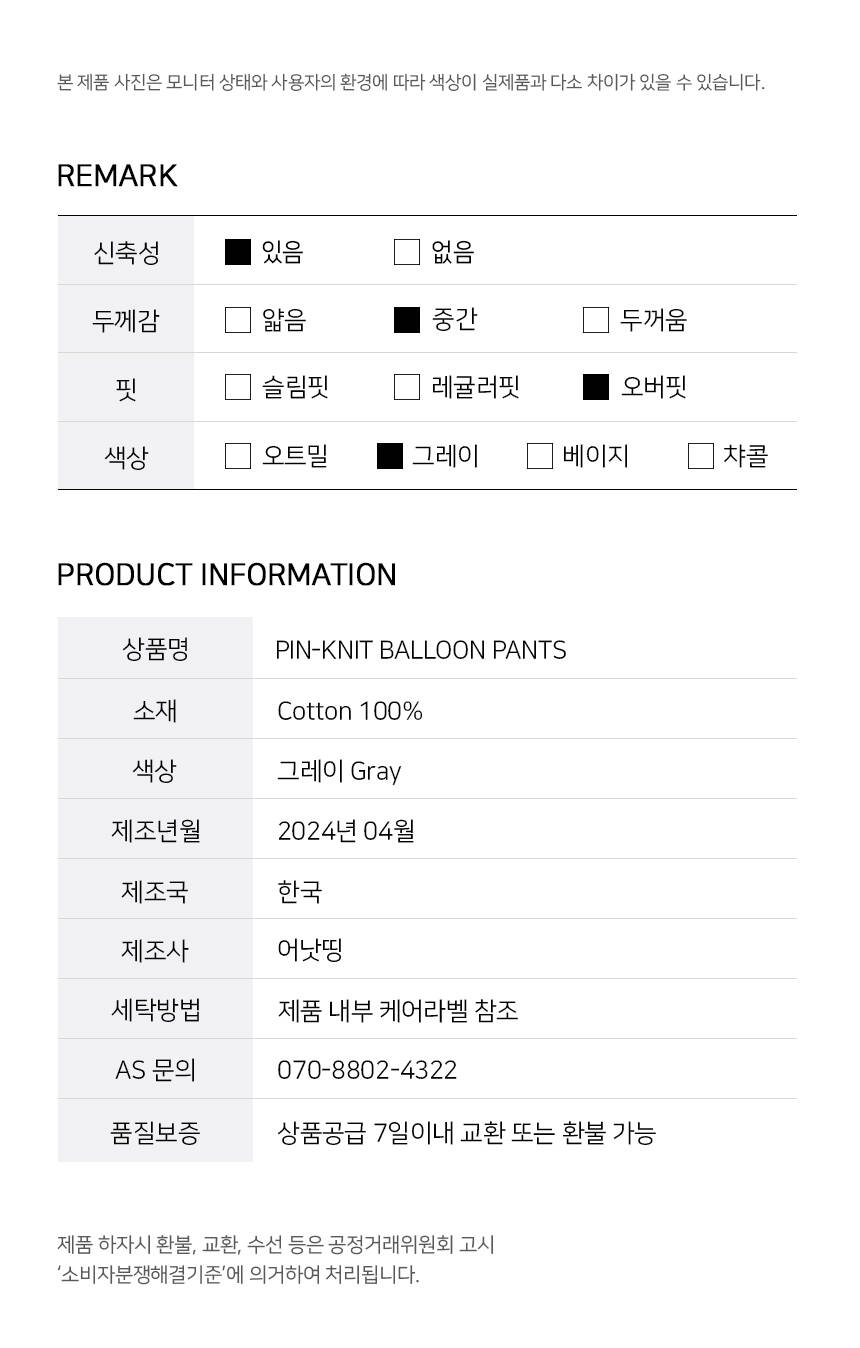The height and width of the screenshot is (1348, 860).
Task: Click the 세탁방법 row label
Action: [155, 1010]
